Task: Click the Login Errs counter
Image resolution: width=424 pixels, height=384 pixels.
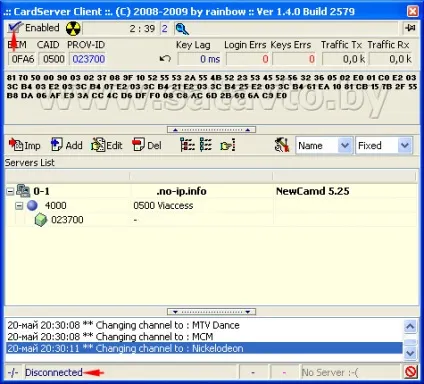Action: 248,59
